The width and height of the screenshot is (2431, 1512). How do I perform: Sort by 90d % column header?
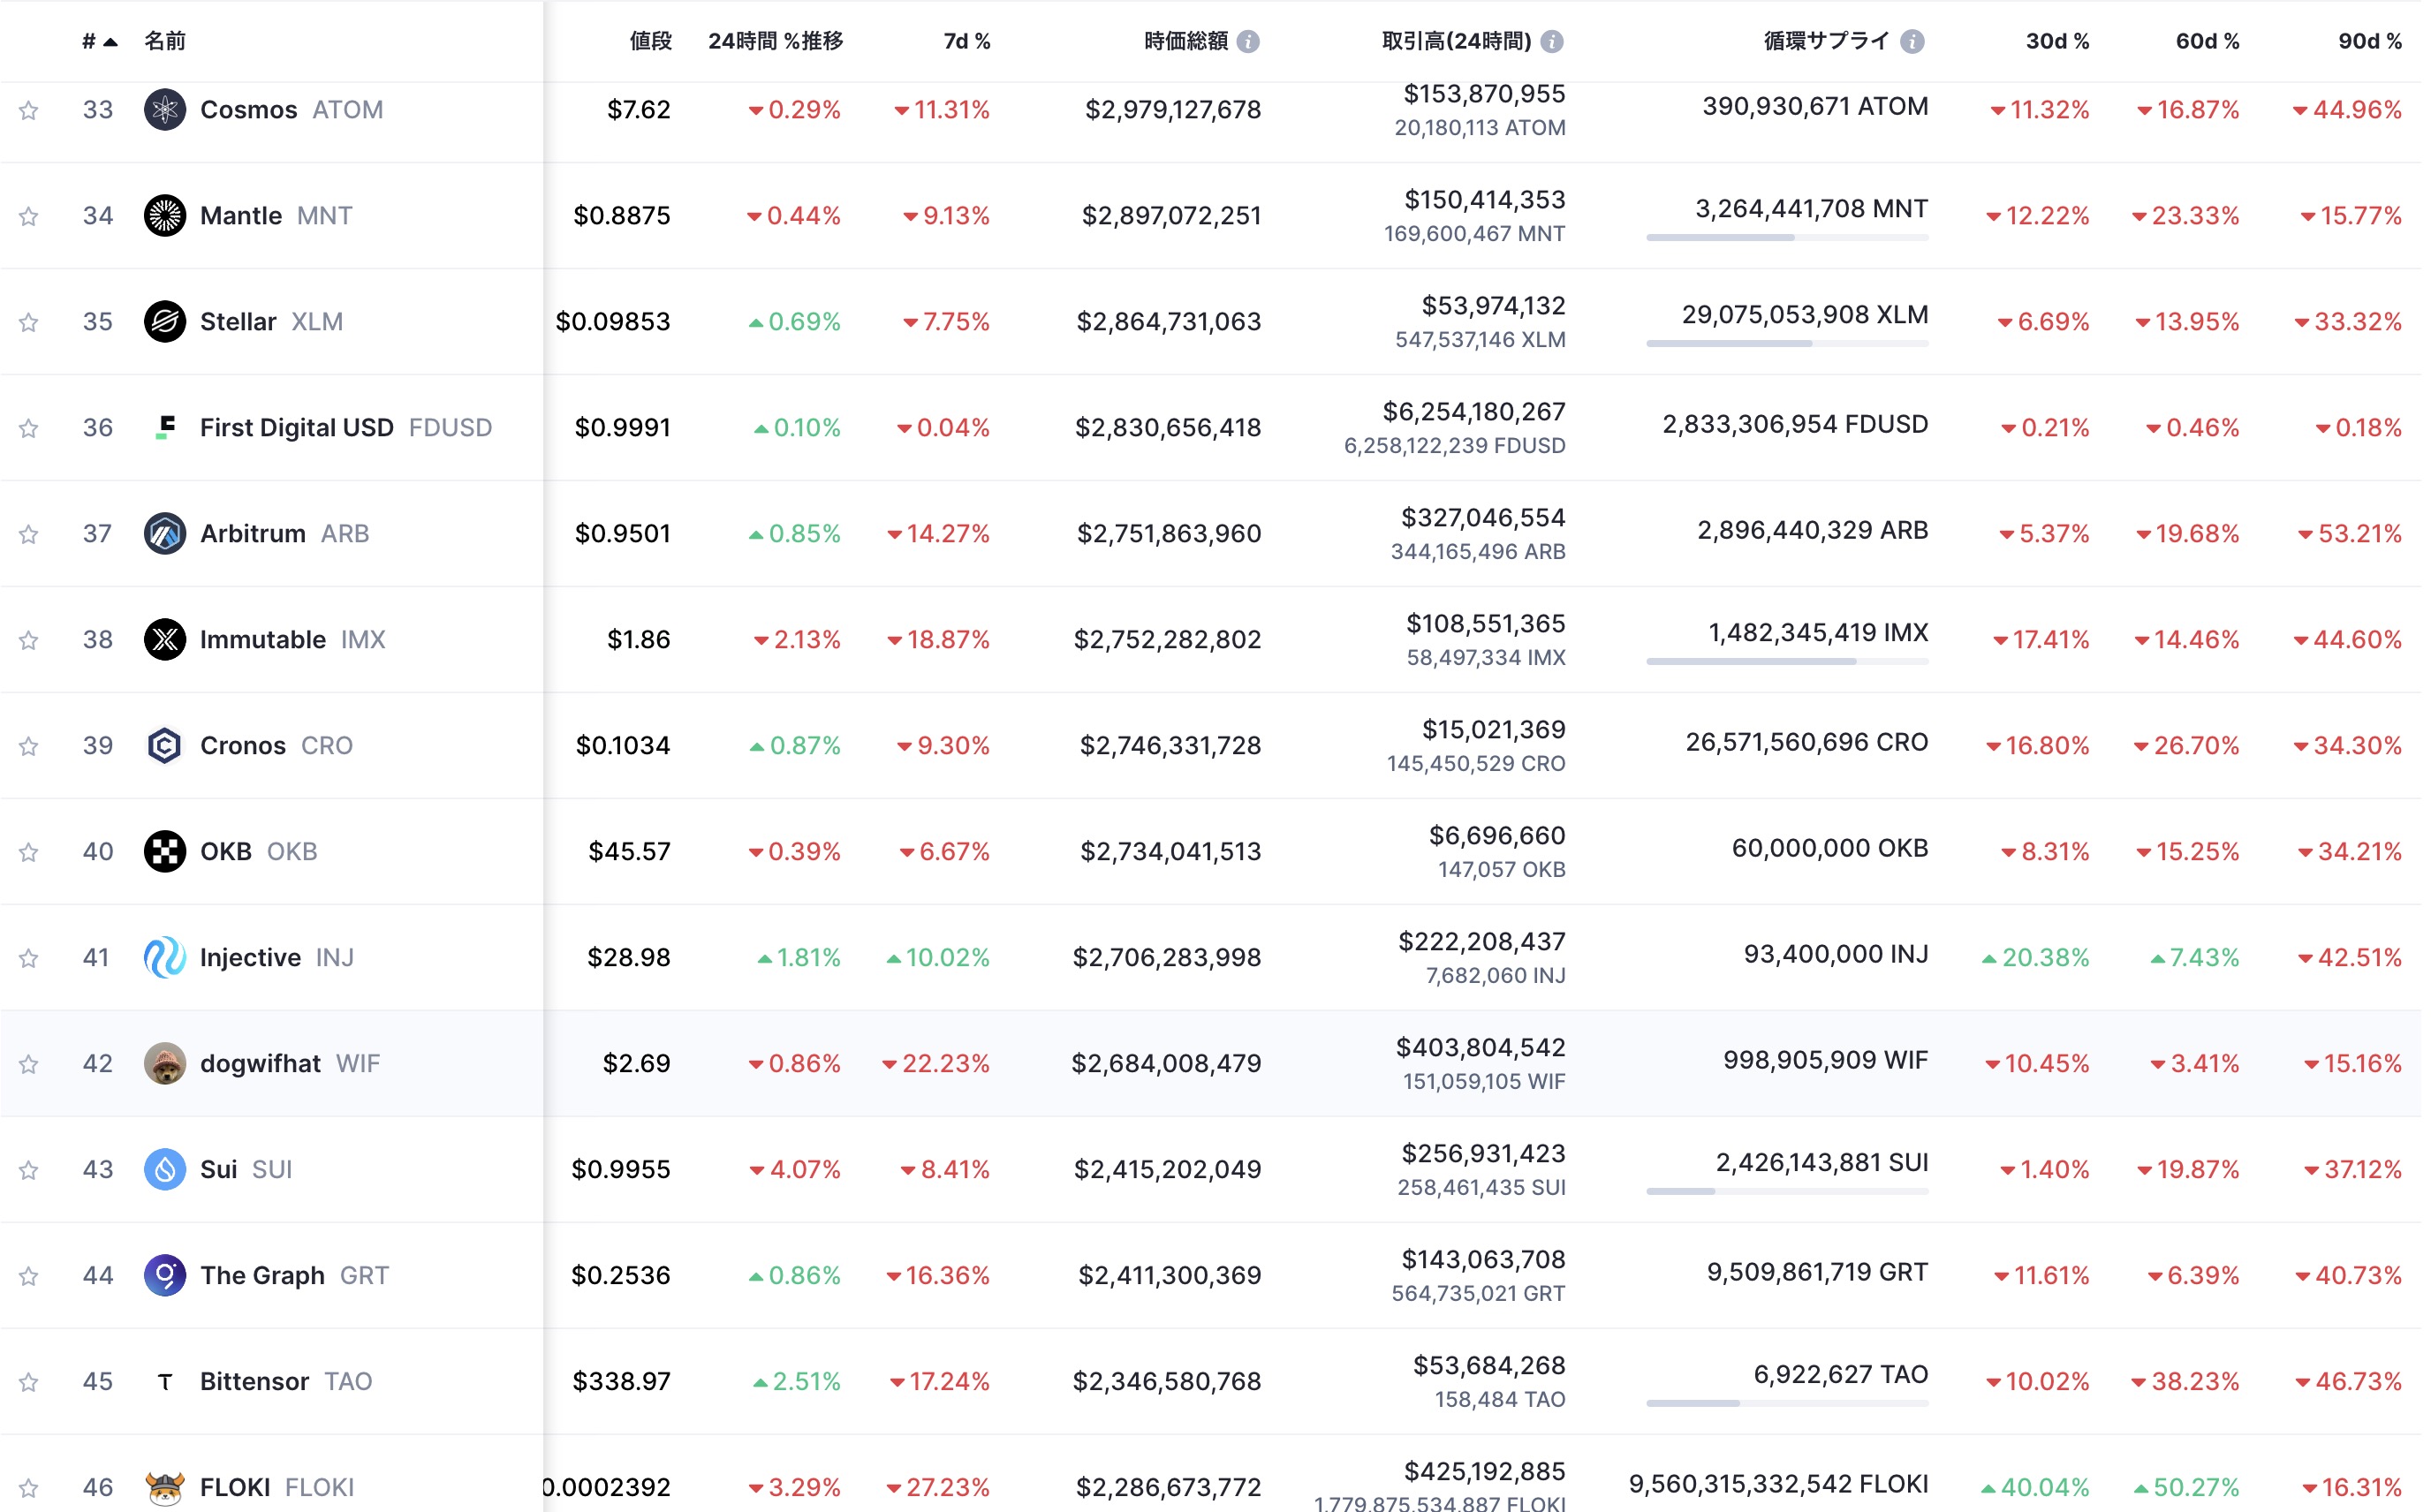2368,41
